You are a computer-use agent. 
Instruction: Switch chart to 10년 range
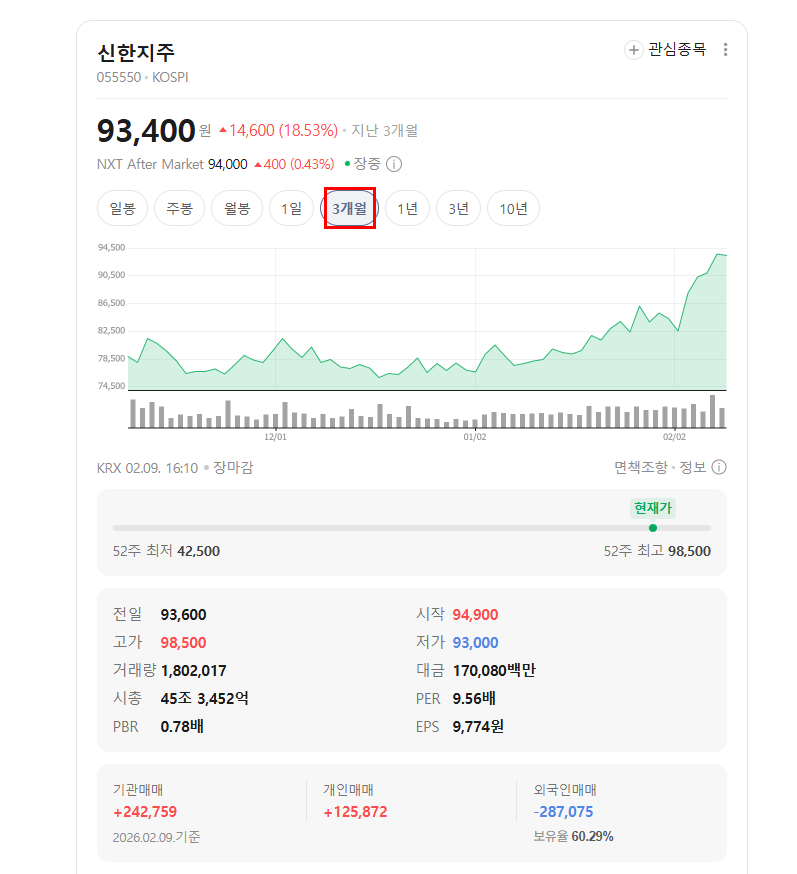[x=513, y=208]
